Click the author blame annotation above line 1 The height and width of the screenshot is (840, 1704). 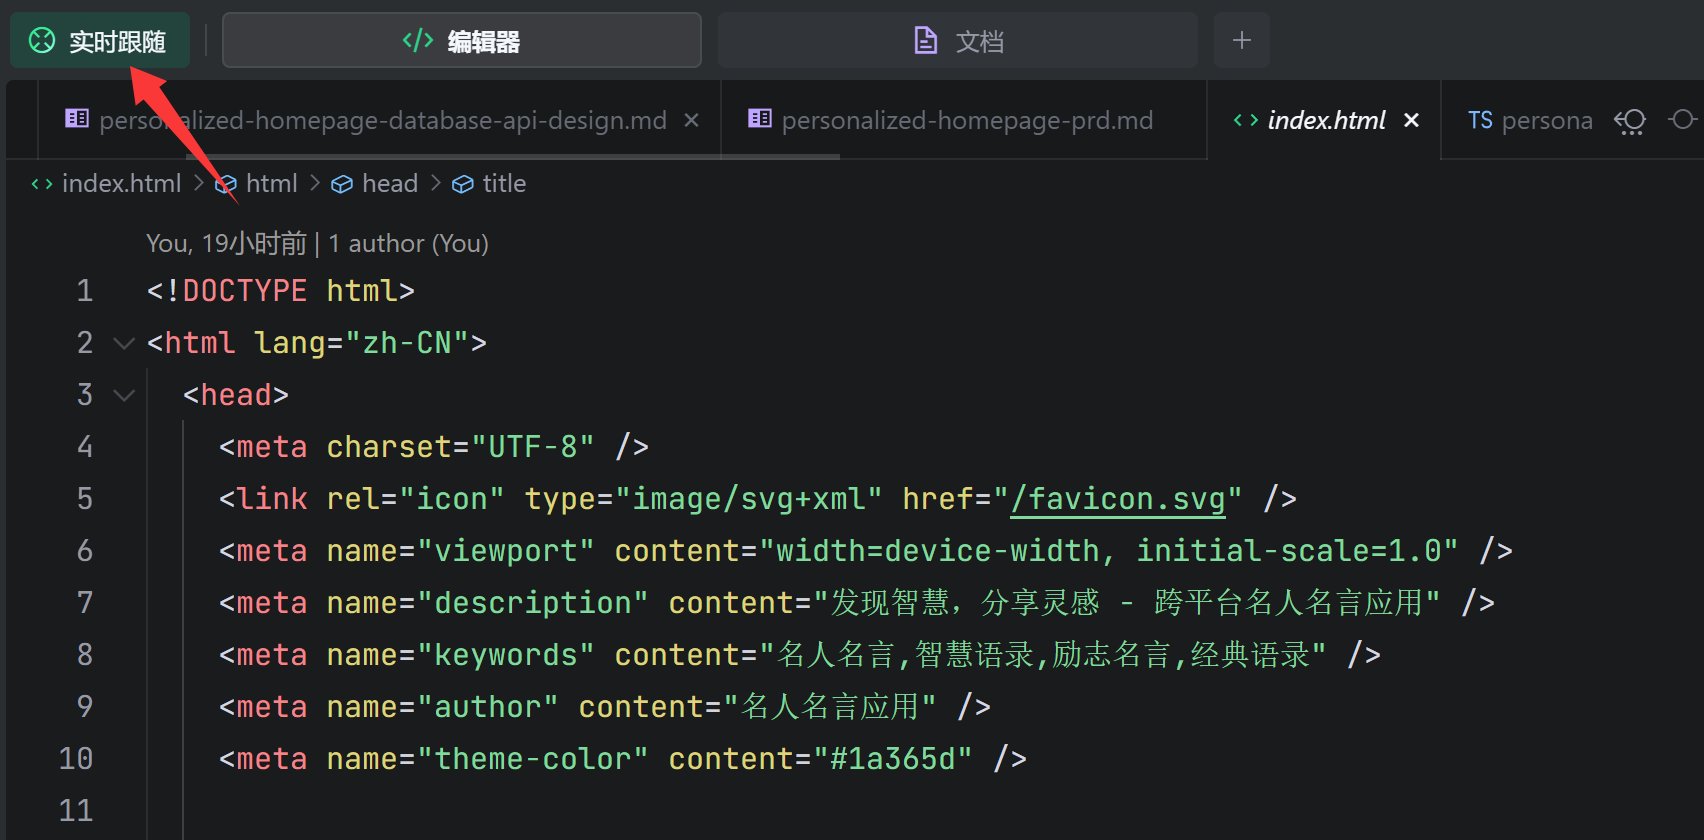pos(317,244)
